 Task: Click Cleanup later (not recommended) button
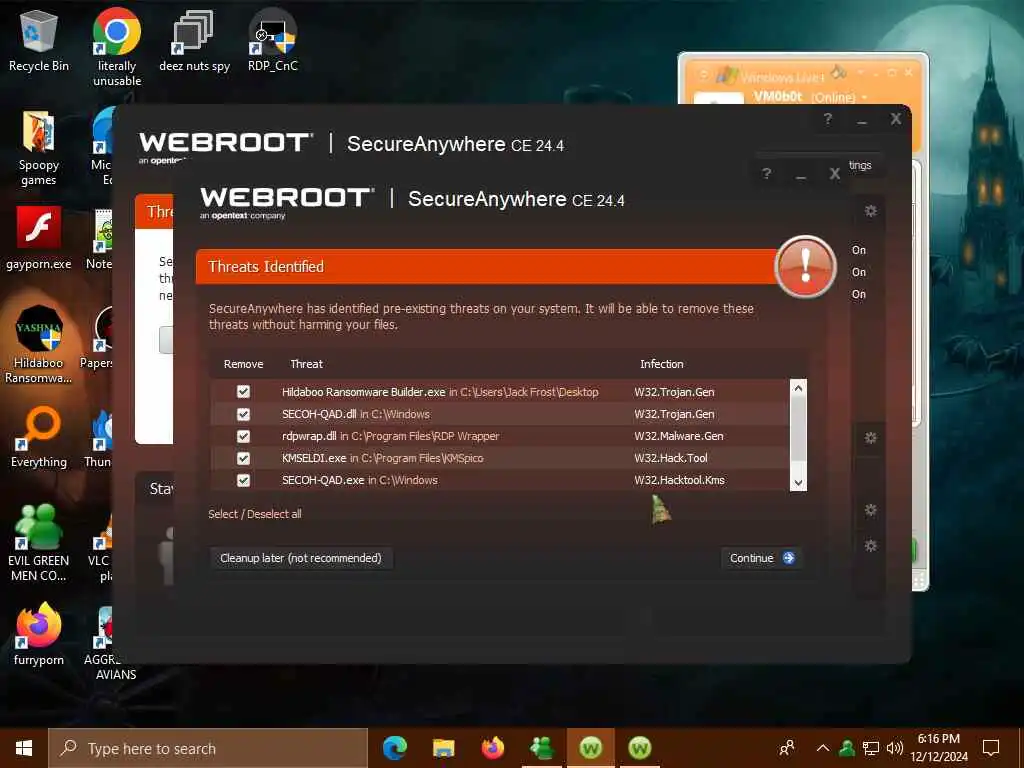[x=300, y=558]
